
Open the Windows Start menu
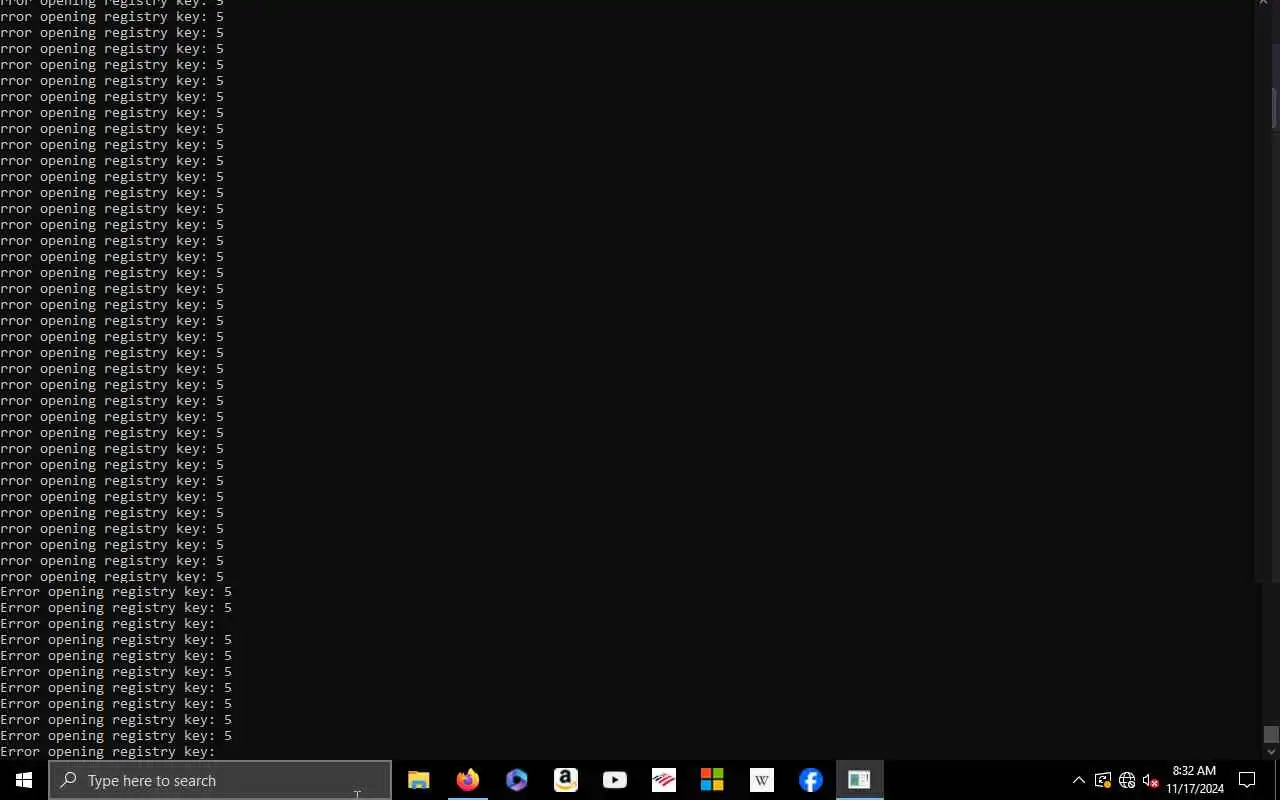pos(24,780)
